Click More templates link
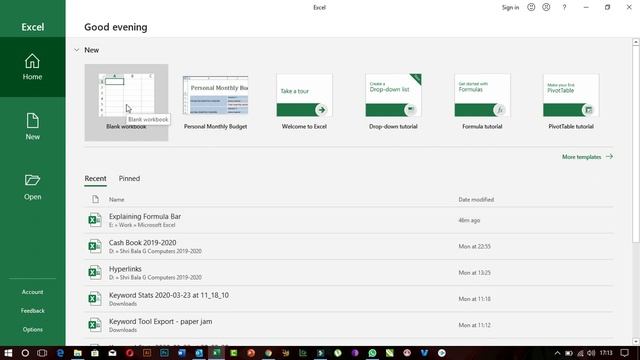 587,157
